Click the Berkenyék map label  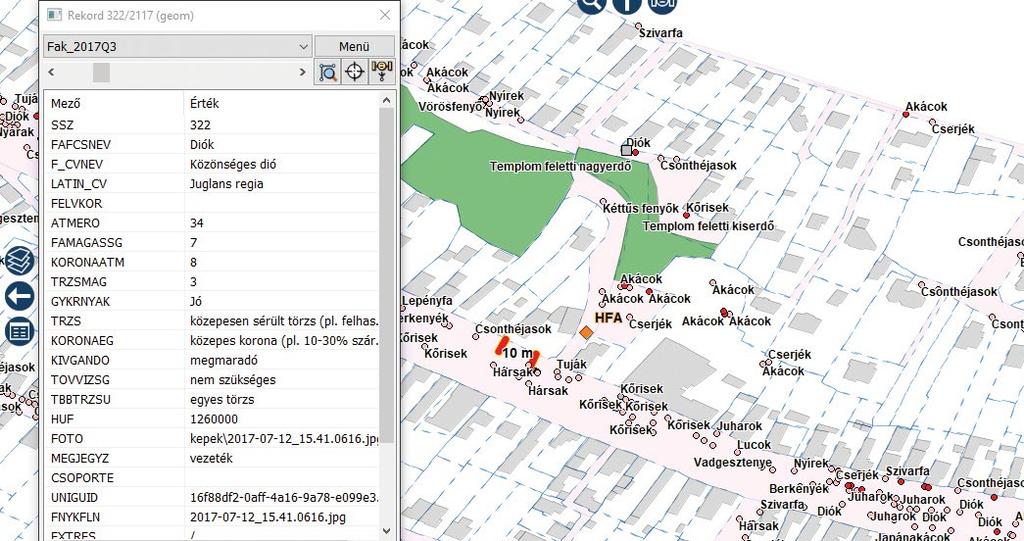coord(799,489)
